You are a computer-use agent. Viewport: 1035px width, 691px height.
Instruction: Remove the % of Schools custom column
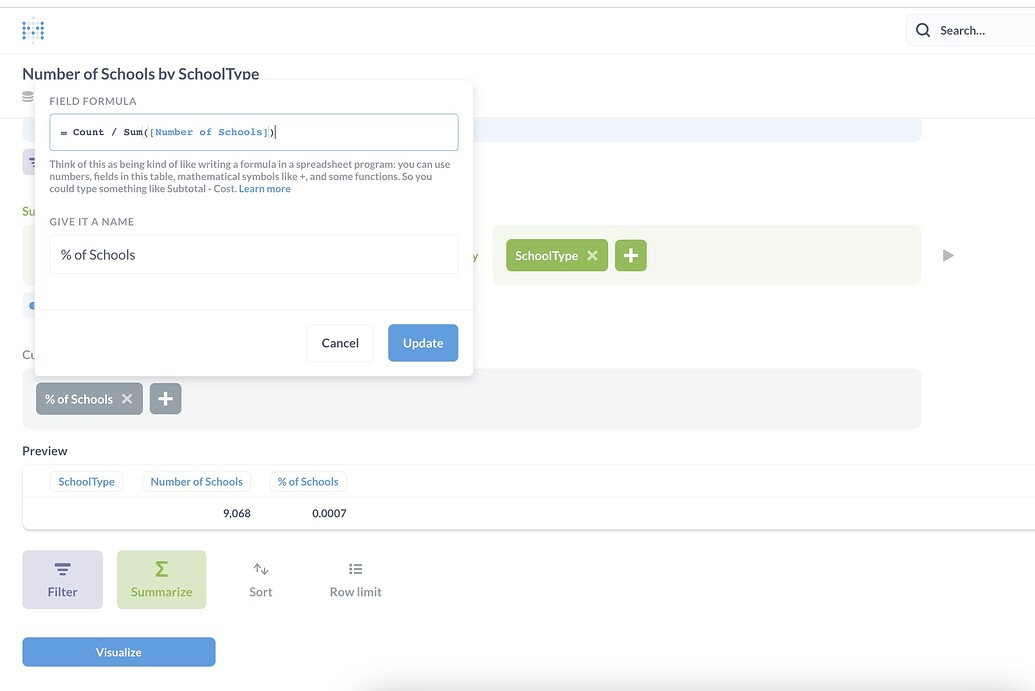click(127, 398)
